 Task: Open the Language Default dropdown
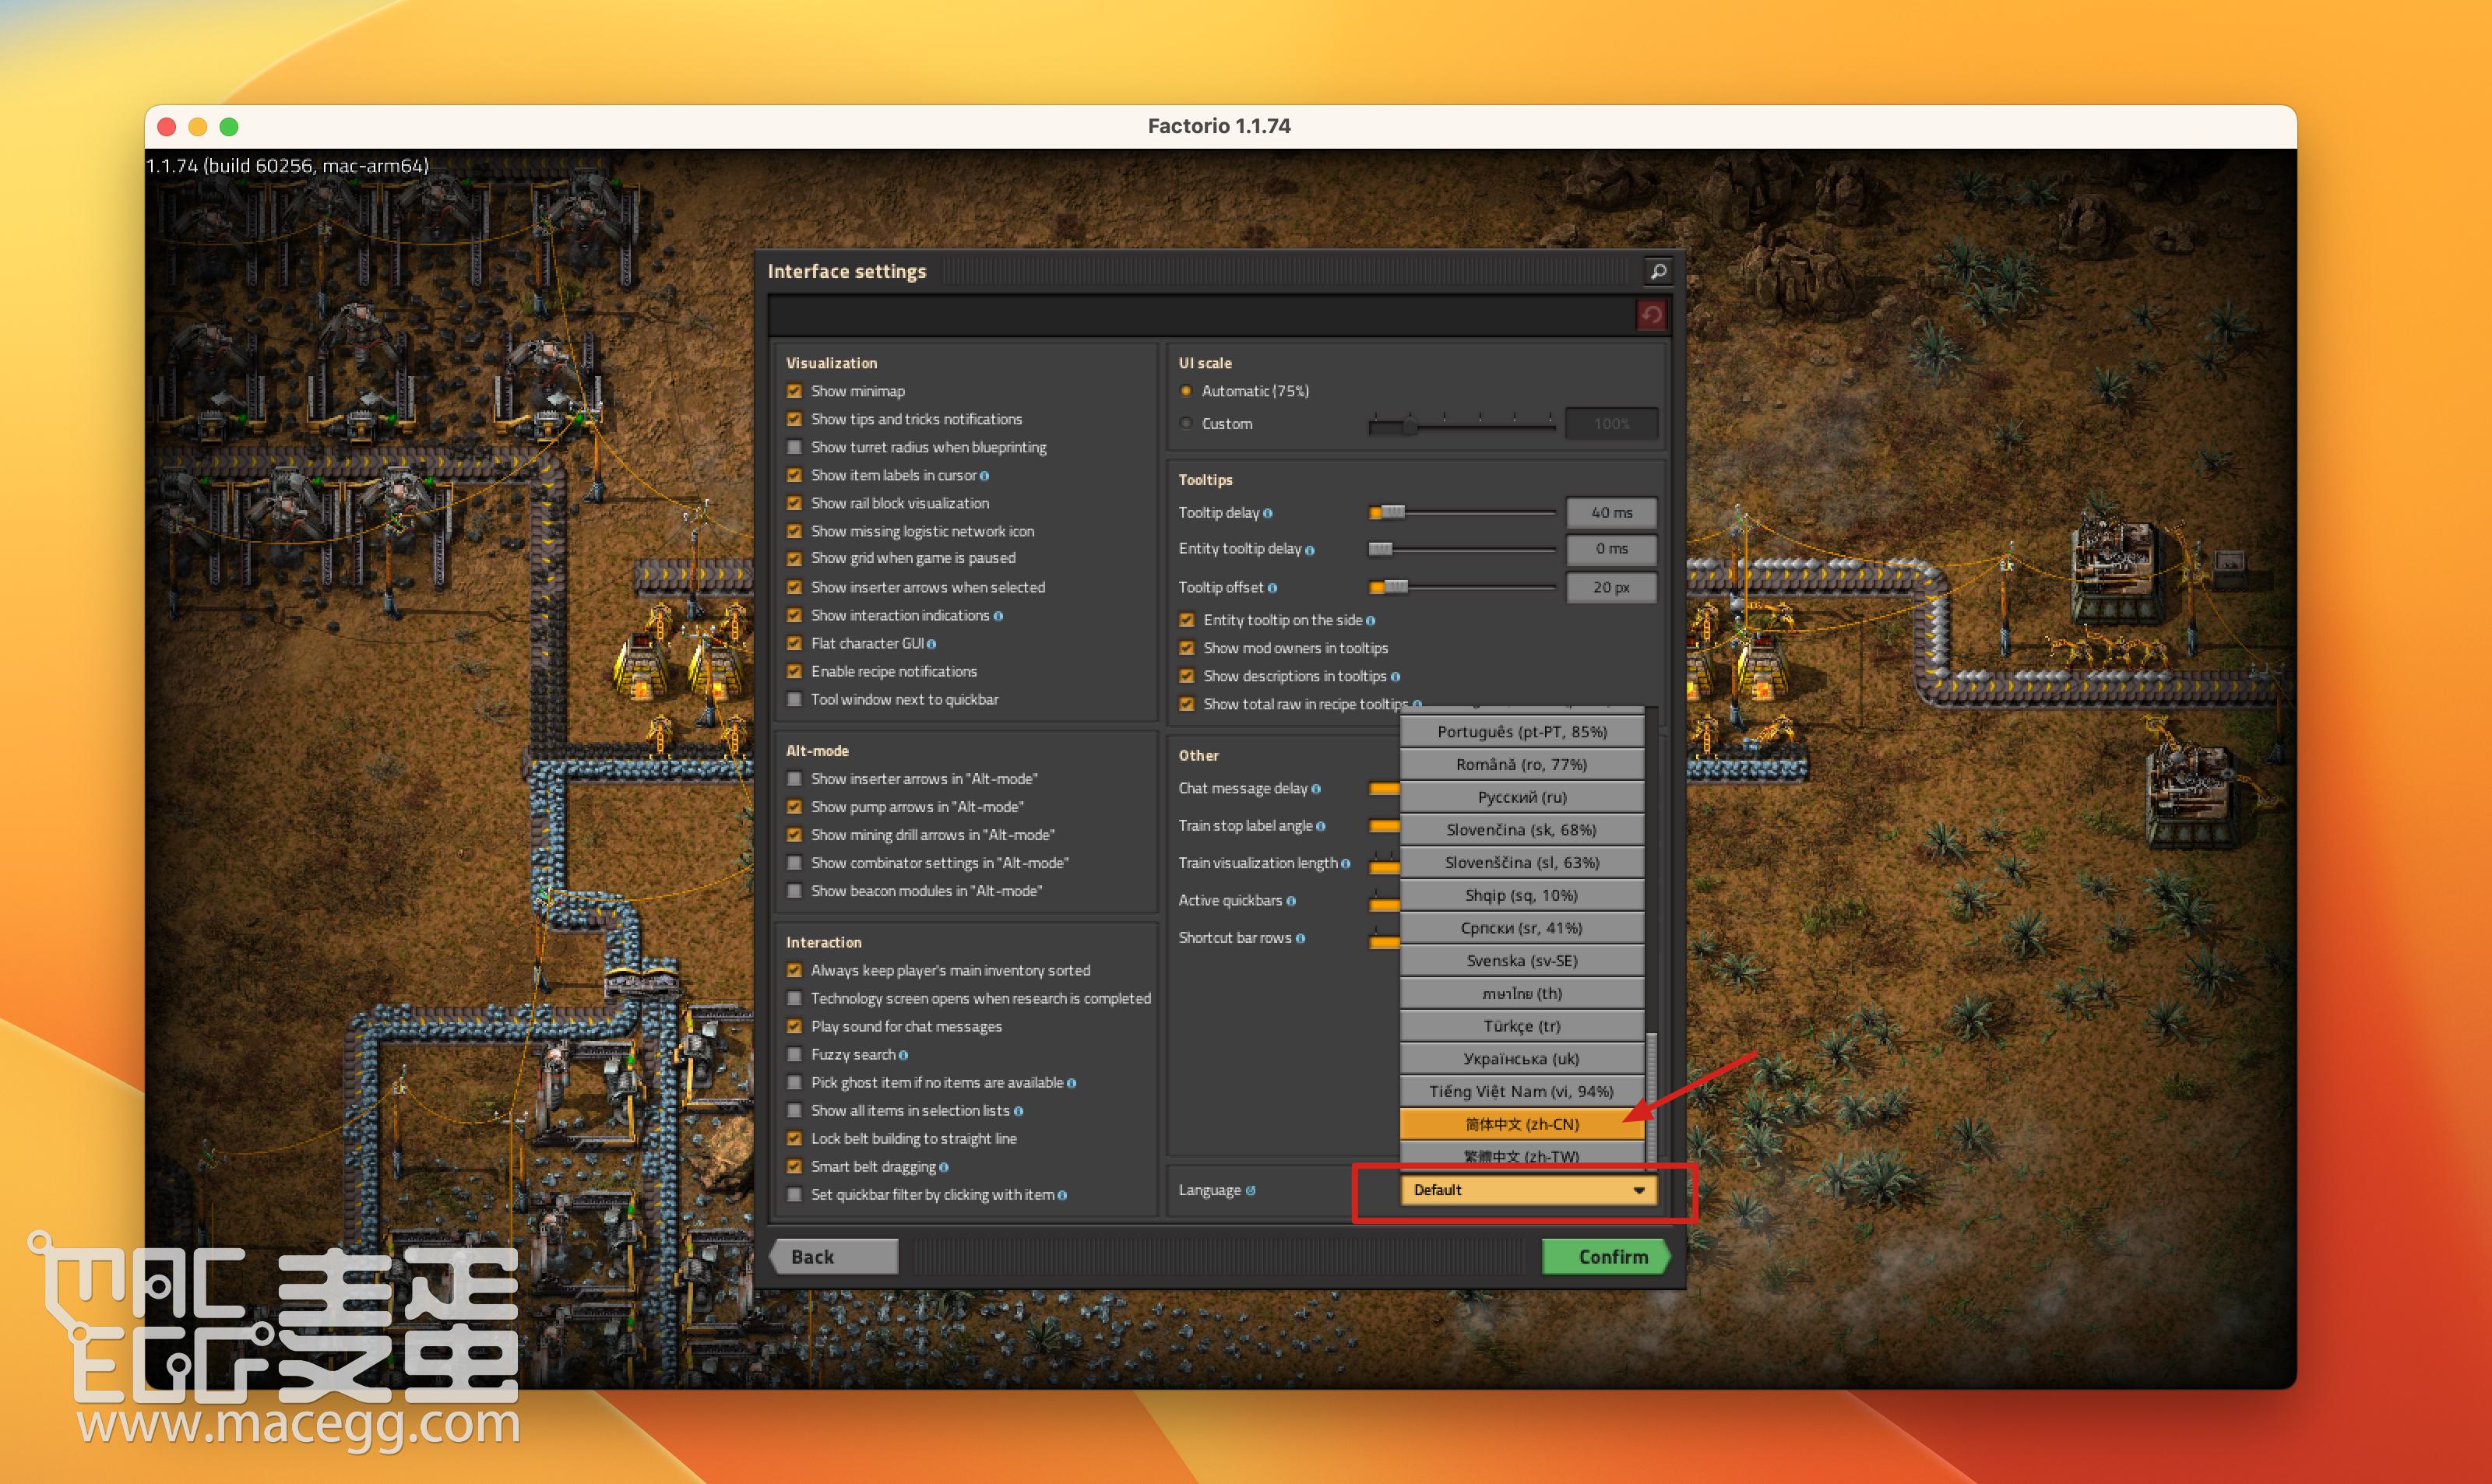click(1528, 1190)
